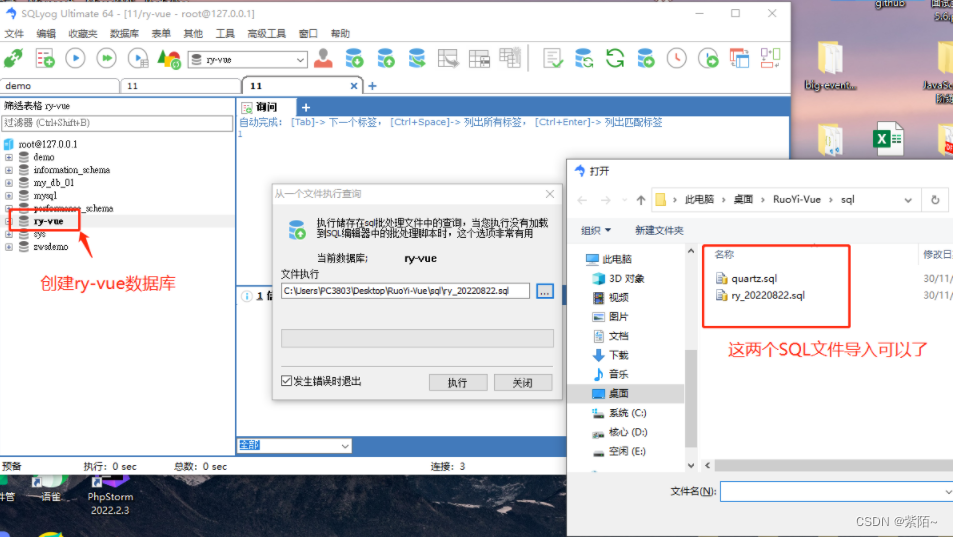
Task: Click the execute and edit results icon
Action: pyautogui.click(x=138, y=58)
